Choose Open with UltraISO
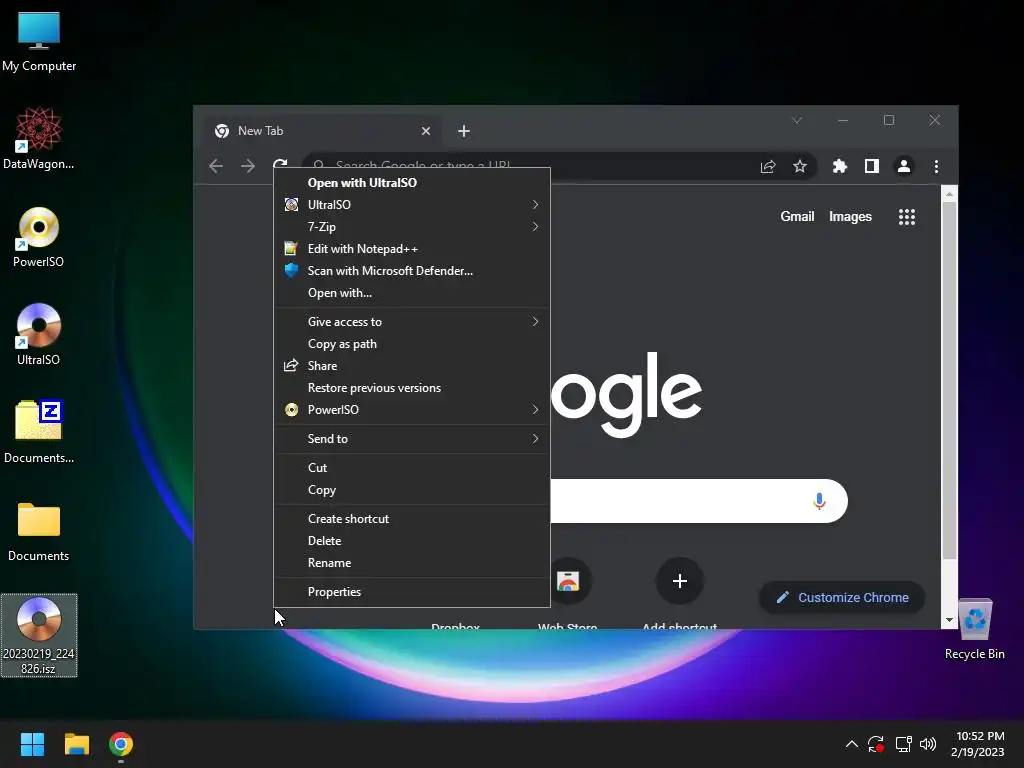Image resolution: width=1024 pixels, height=768 pixels. (412, 183)
